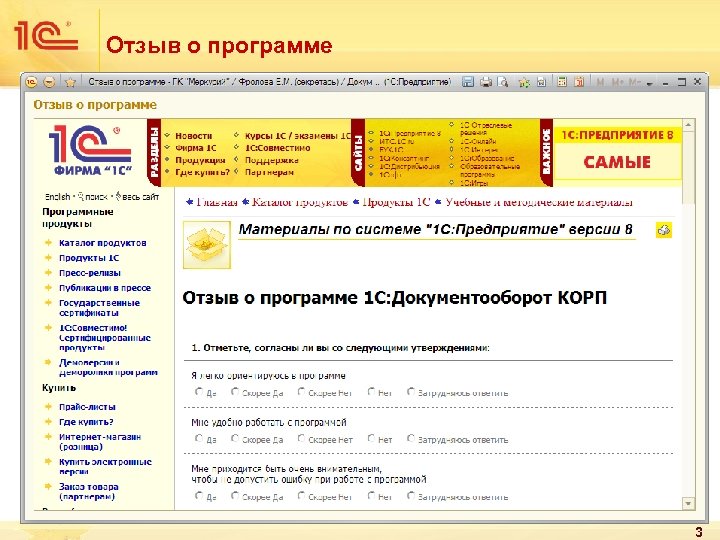Viewport: 720px width, 540px height.
Task: Select Да for 'не допустить ошибку' question
Action: [198, 495]
